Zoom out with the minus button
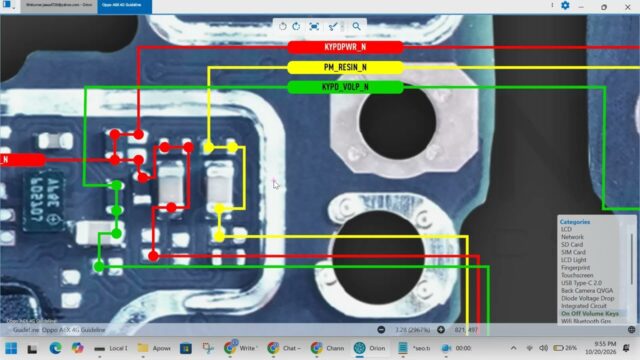Image resolution: width=640 pixels, height=360 pixels. click(x=381, y=329)
